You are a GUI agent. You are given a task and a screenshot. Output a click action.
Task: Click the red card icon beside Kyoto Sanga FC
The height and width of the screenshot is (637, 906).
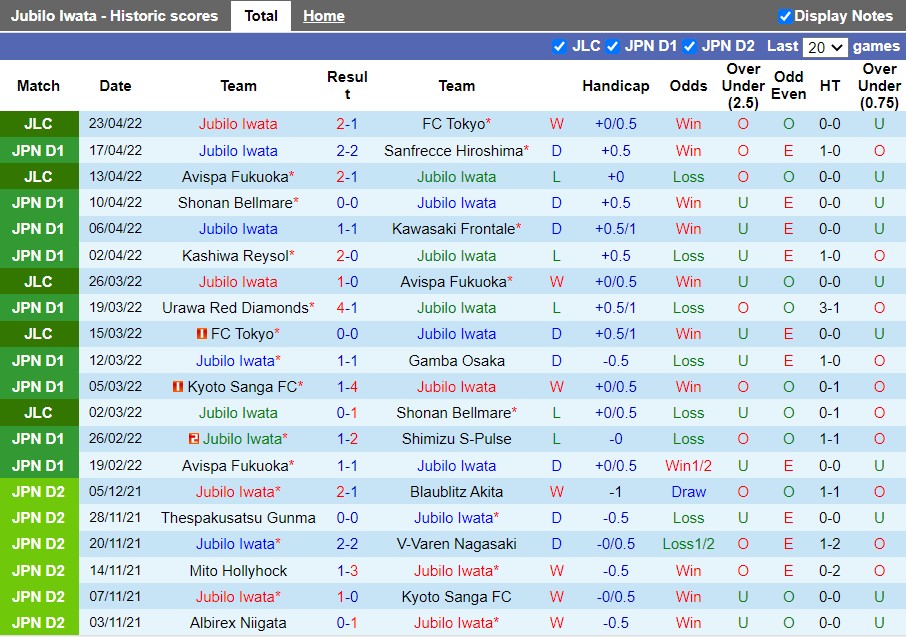(x=178, y=386)
